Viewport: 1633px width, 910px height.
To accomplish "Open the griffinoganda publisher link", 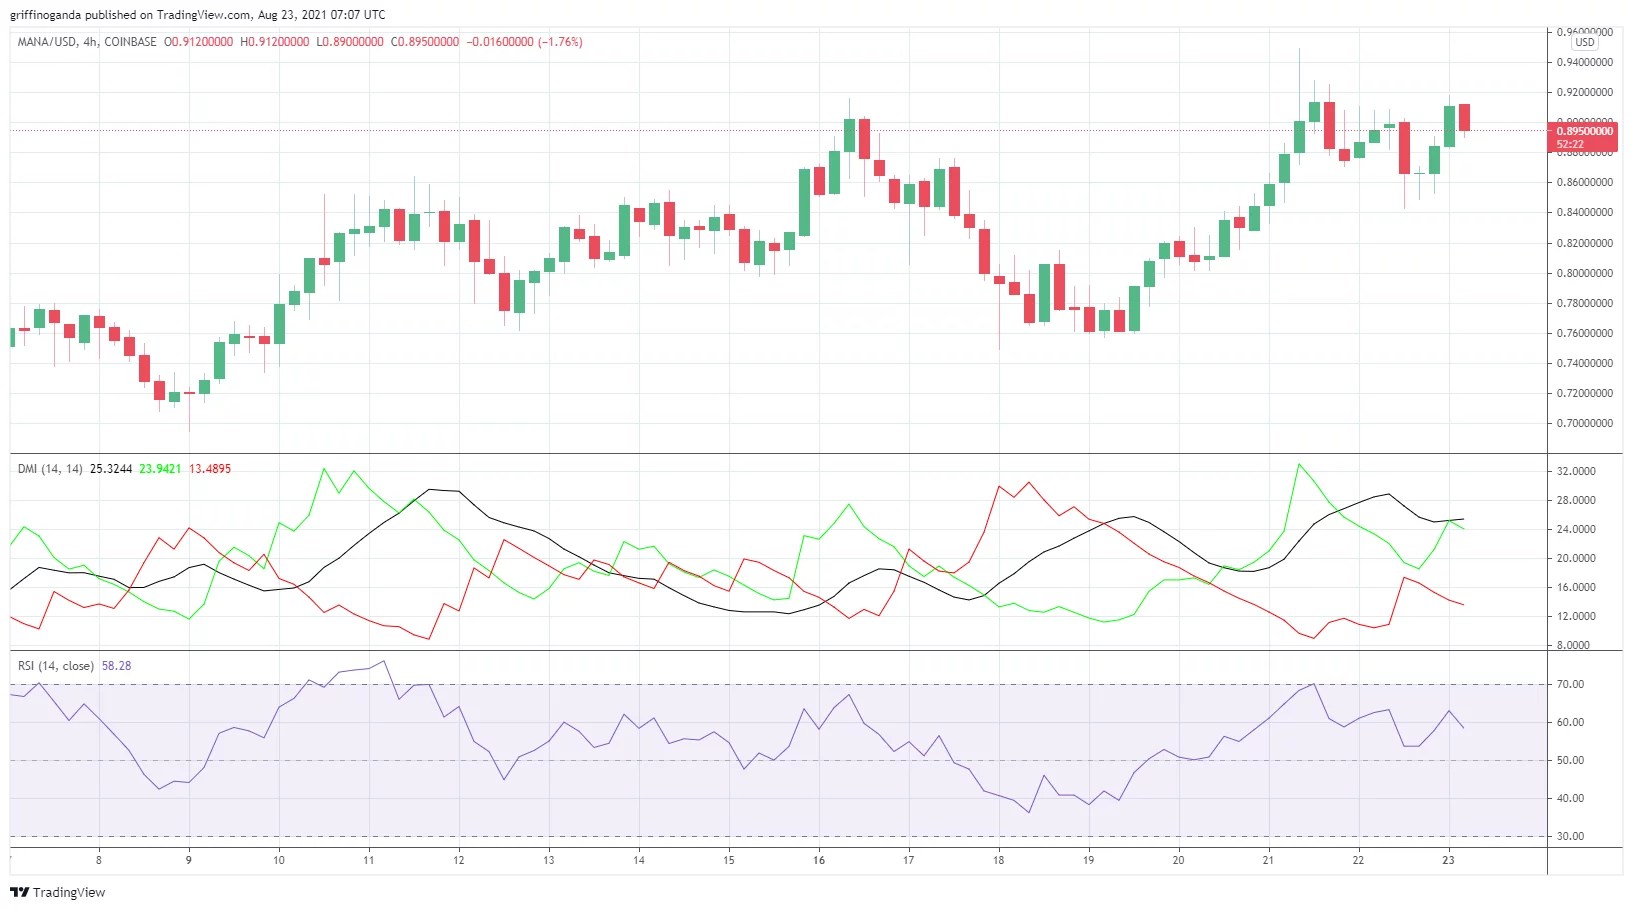I will pyautogui.click(x=45, y=14).
